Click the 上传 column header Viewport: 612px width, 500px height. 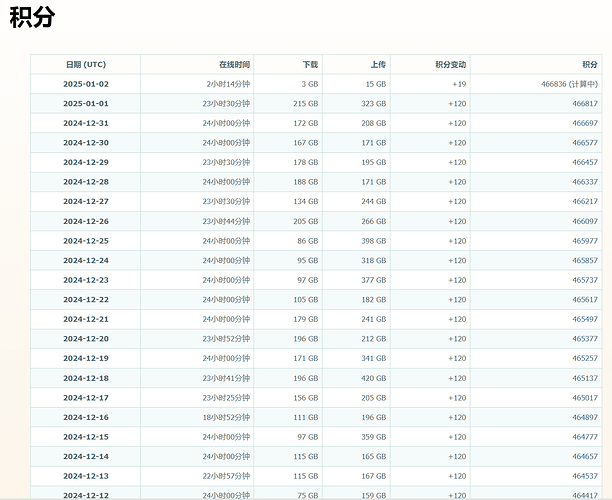pyautogui.click(x=378, y=64)
